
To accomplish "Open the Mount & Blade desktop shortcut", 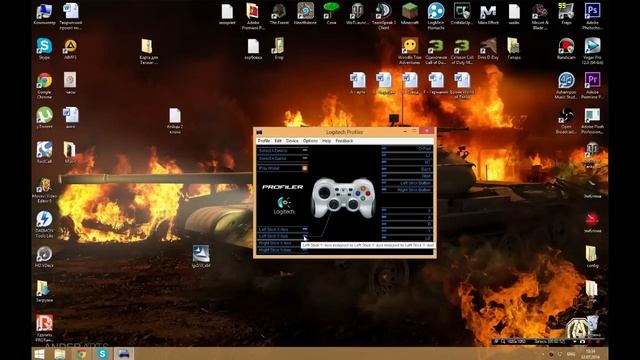I will [540, 16].
